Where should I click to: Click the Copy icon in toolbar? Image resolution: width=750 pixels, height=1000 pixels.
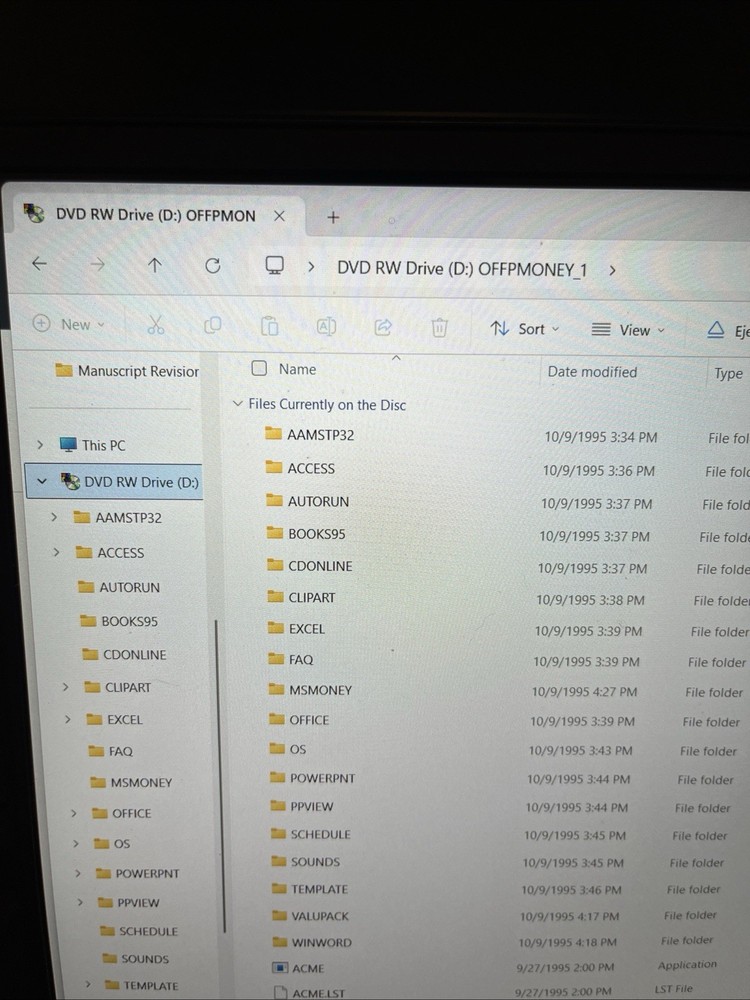(x=212, y=326)
